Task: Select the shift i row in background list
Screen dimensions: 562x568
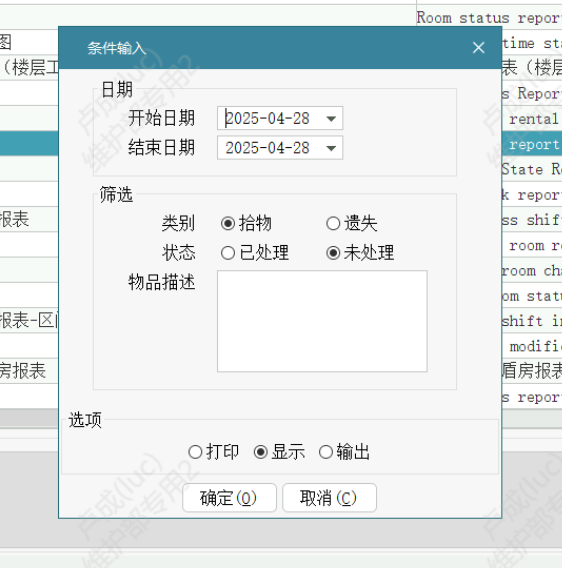Action: click(532, 321)
